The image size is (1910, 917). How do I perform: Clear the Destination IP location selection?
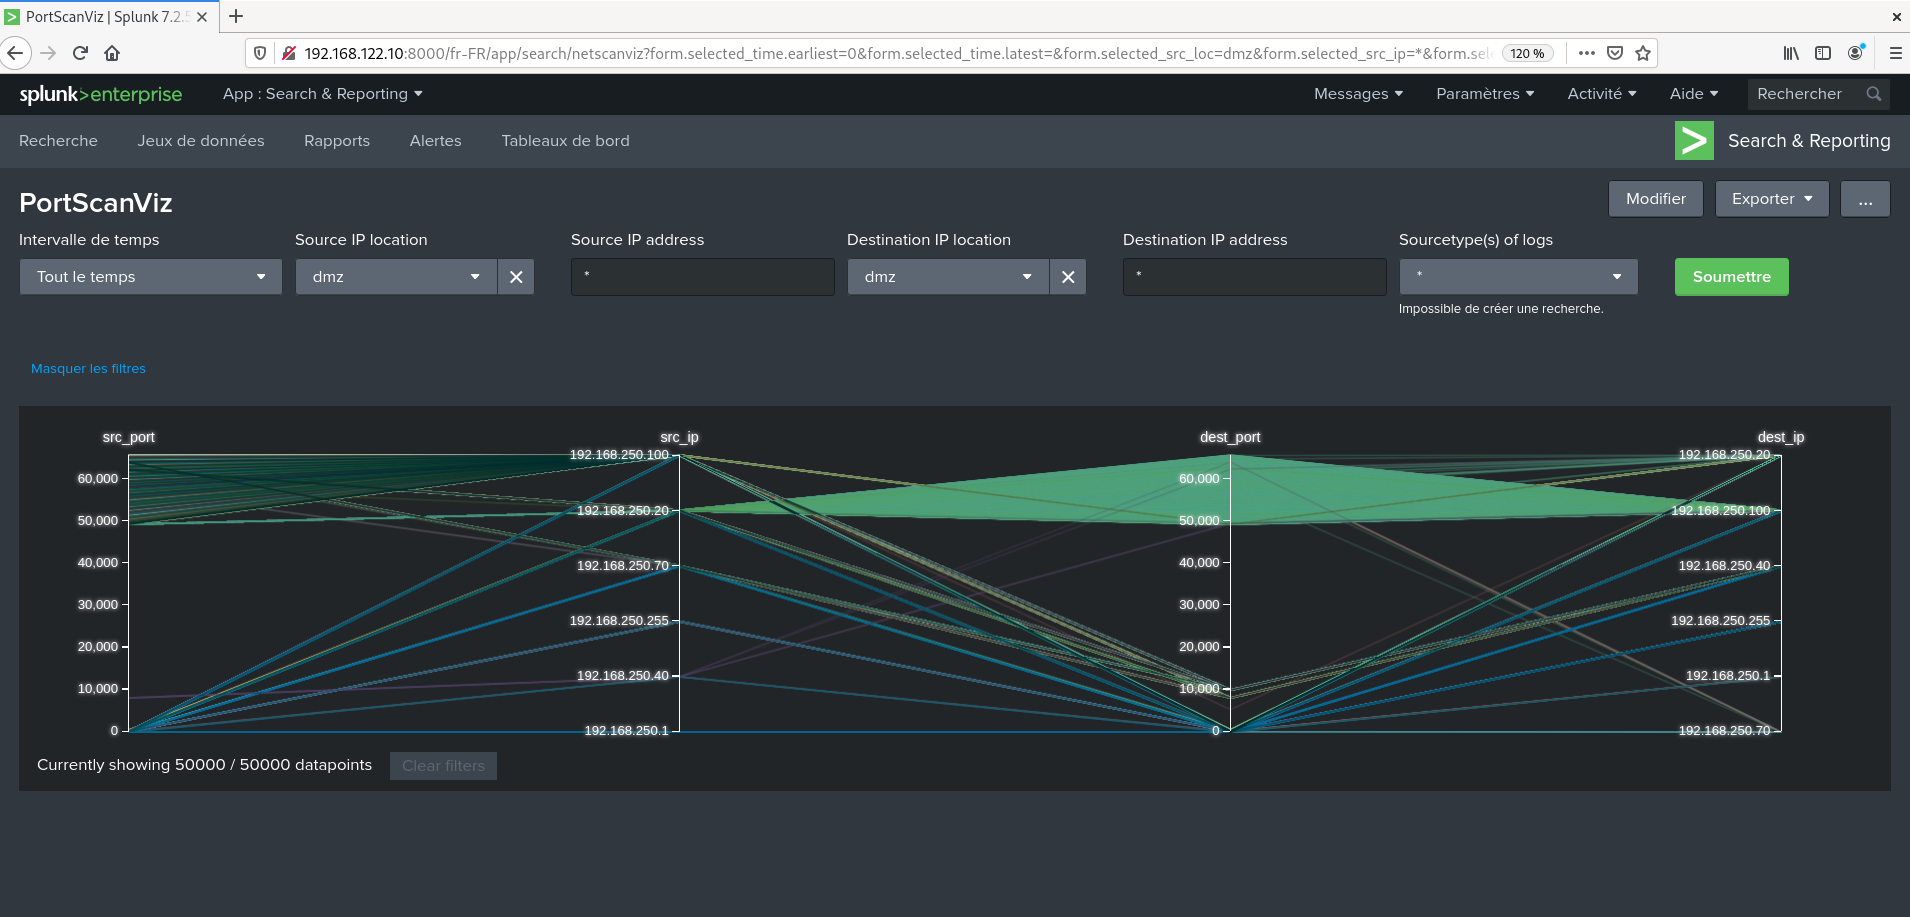[1068, 277]
